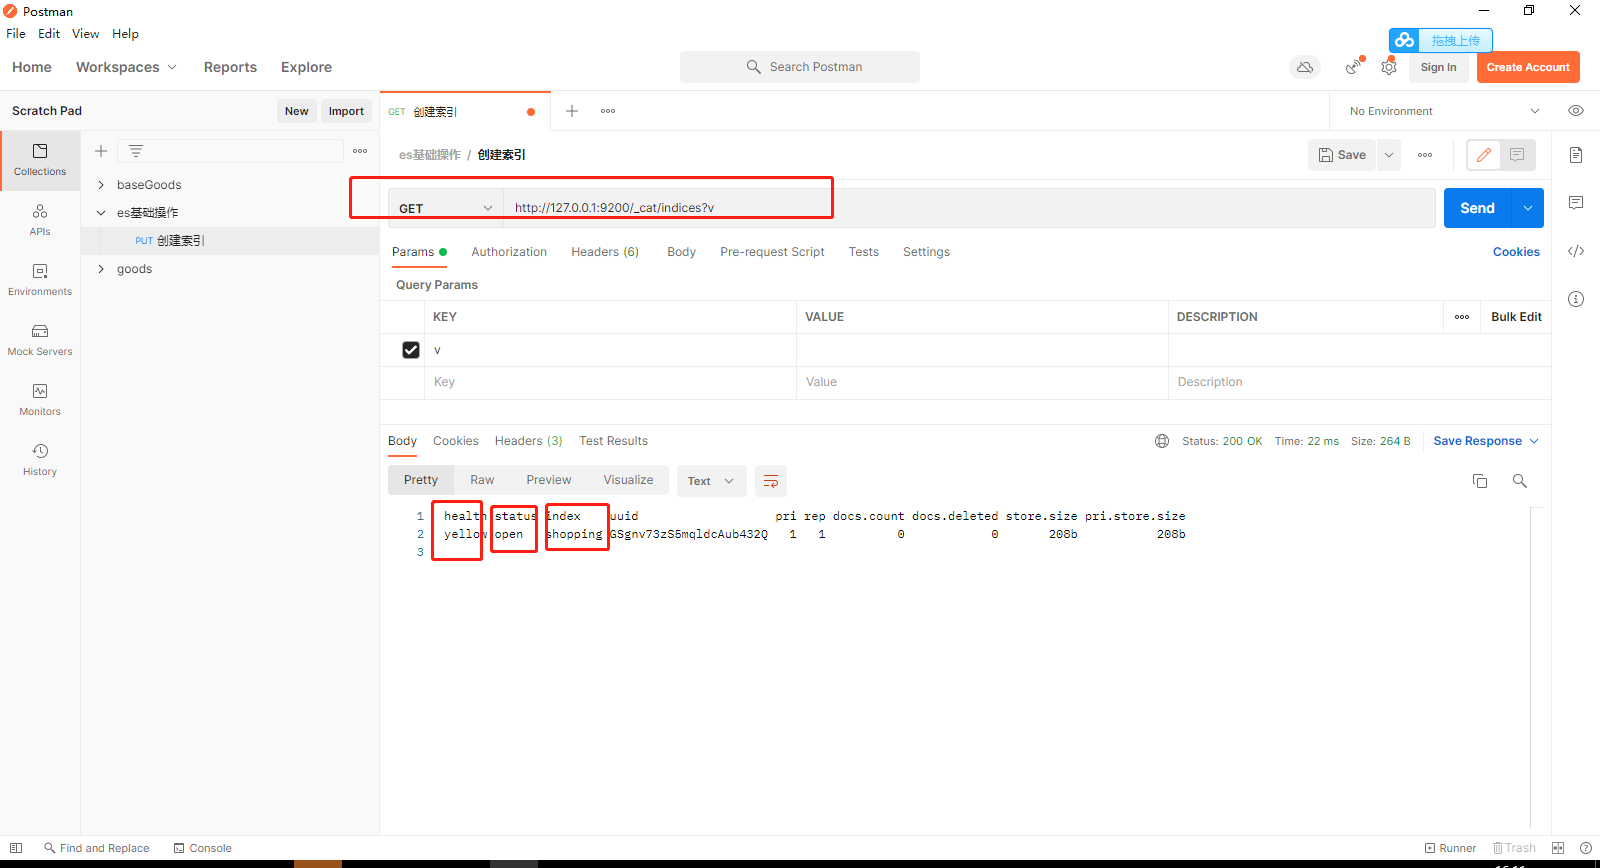Click the satellite capture requests icon
The image size is (1600, 868).
(x=1353, y=67)
